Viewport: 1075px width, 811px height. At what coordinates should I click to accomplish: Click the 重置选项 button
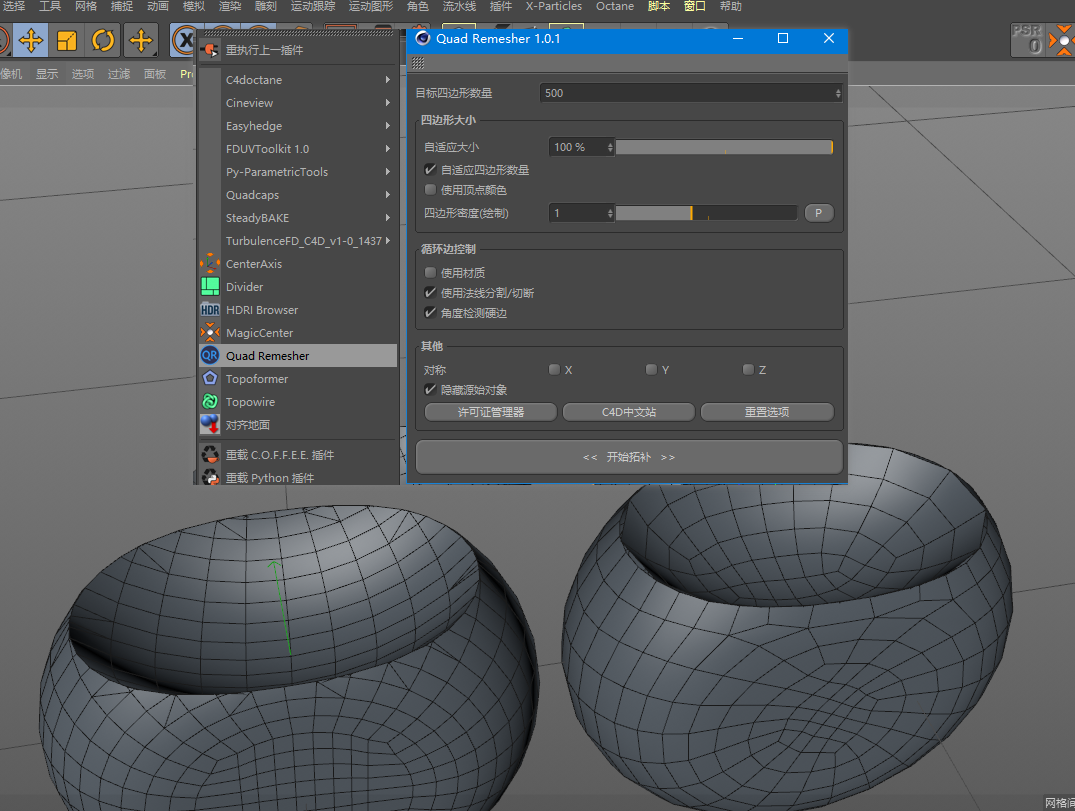click(x=767, y=412)
